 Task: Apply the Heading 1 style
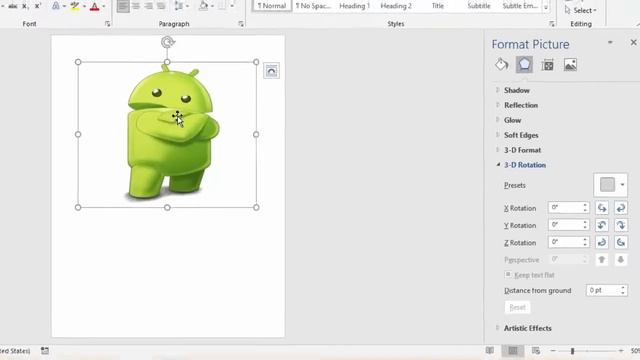354,6
